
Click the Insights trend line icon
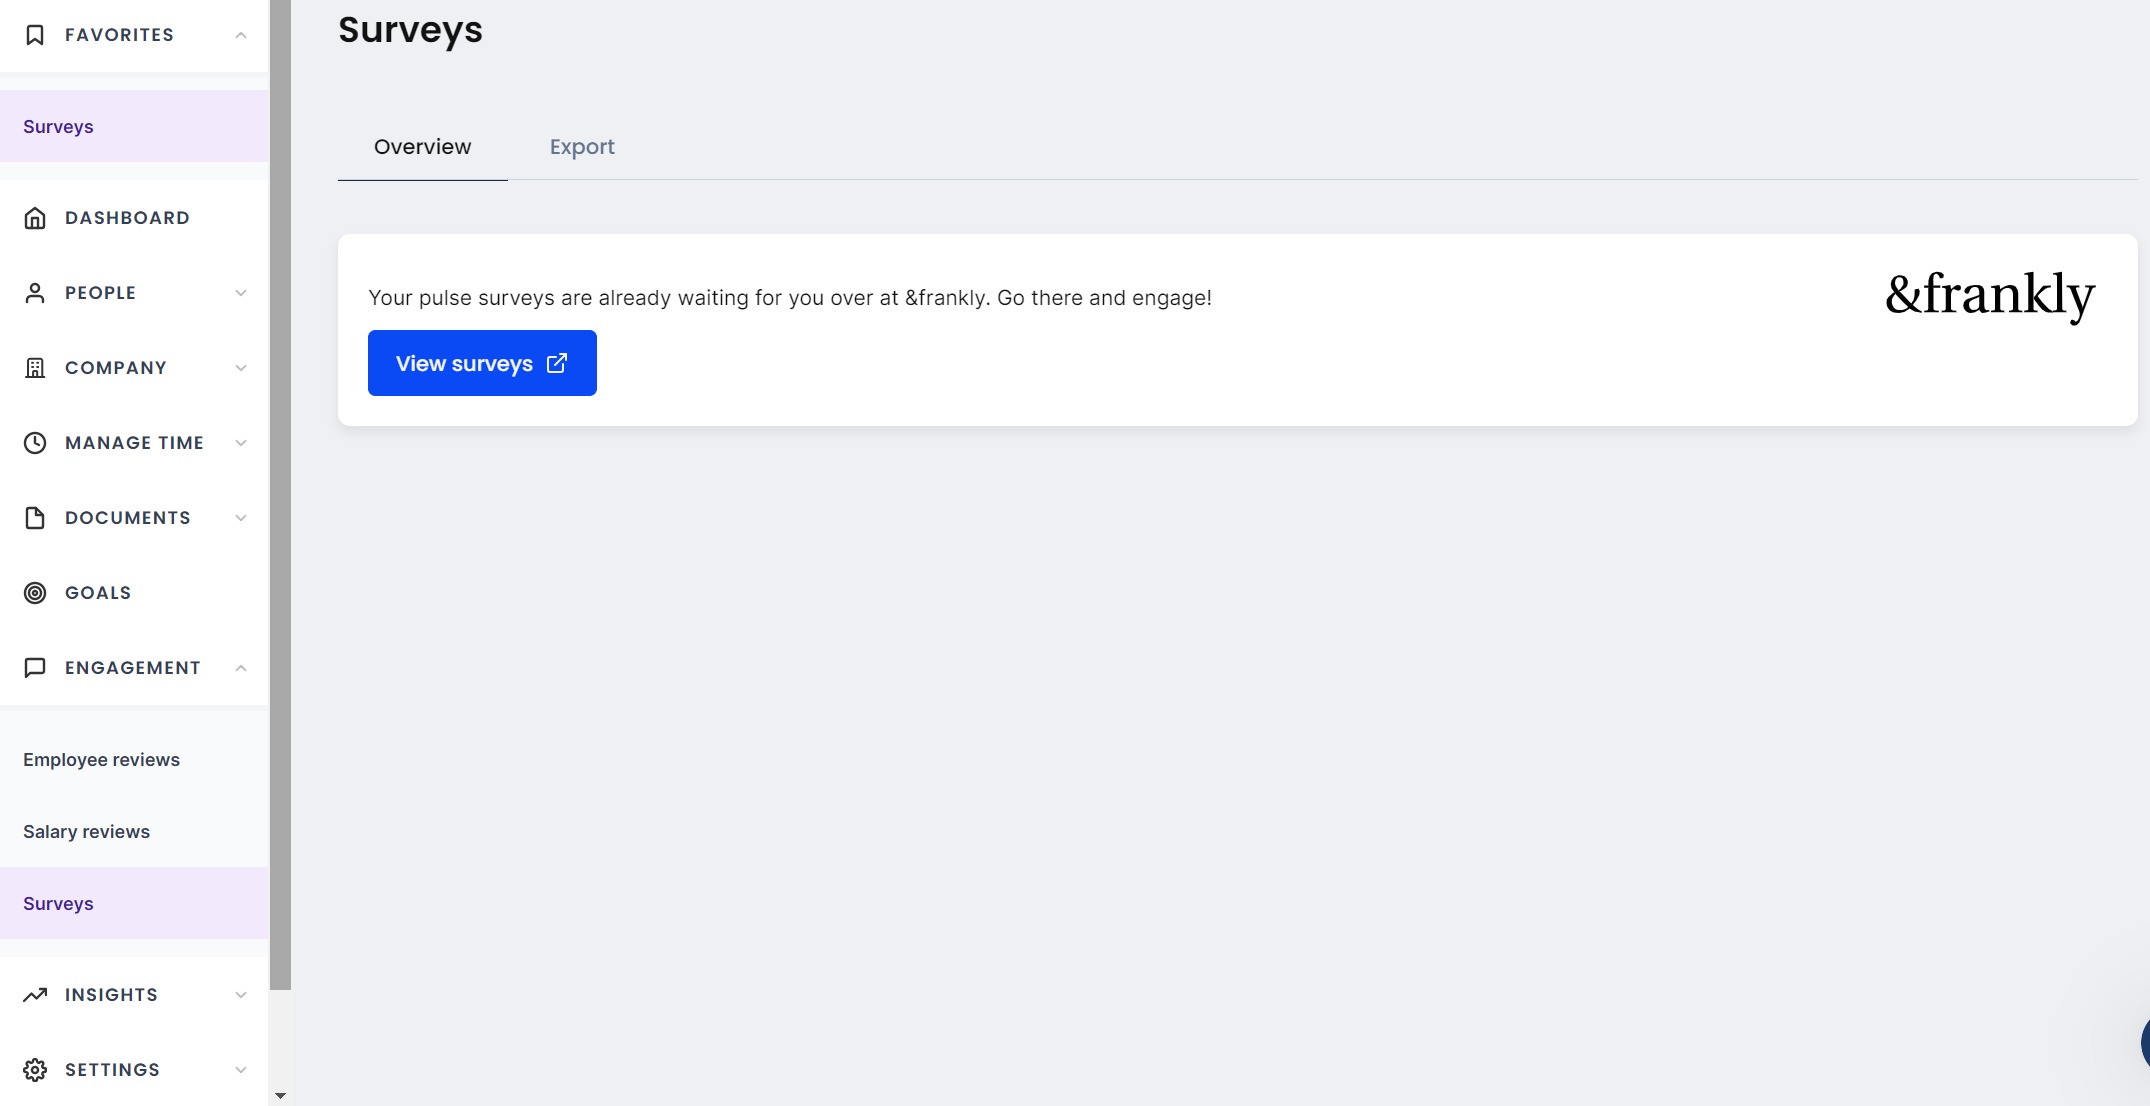pyautogui.click(x=35, y=995)
